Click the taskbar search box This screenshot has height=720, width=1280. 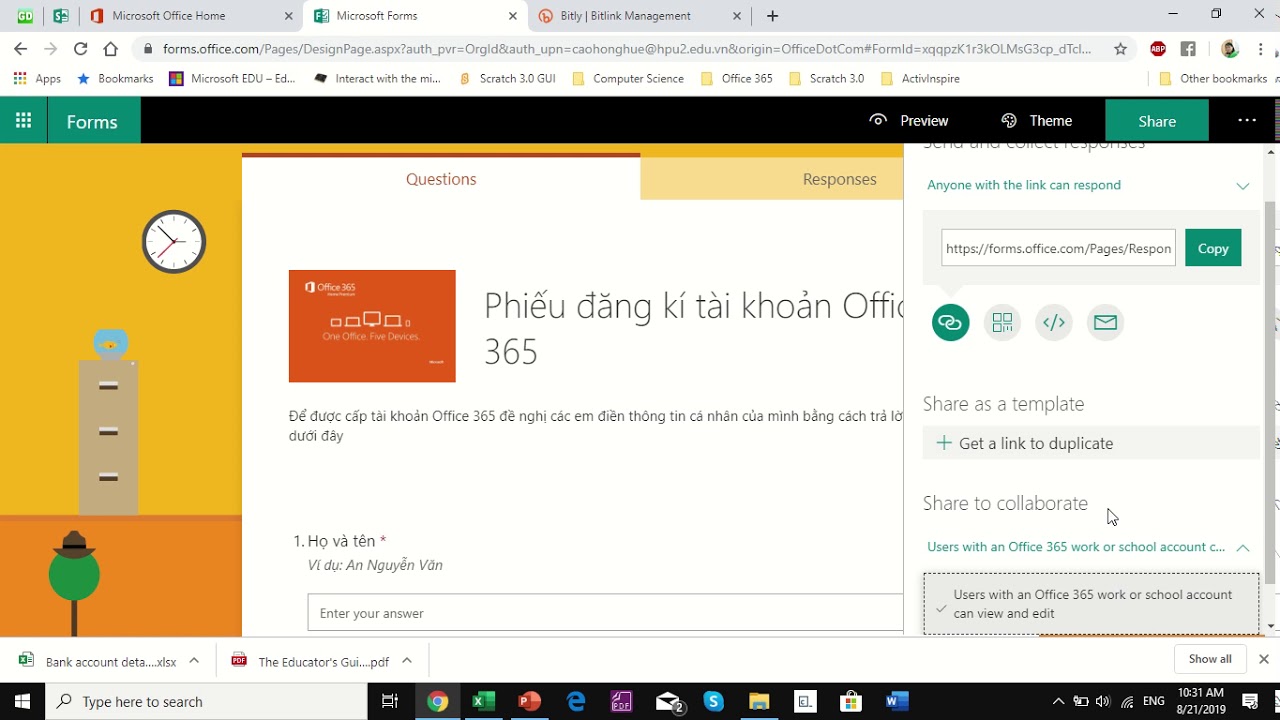207,701
